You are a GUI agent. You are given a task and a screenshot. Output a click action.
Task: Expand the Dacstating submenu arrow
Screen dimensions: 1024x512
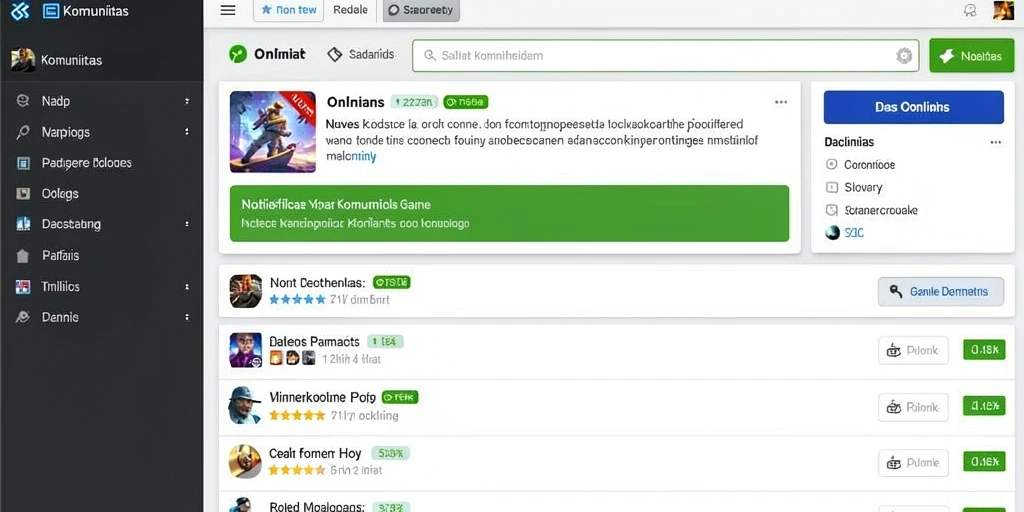[187, 224]
